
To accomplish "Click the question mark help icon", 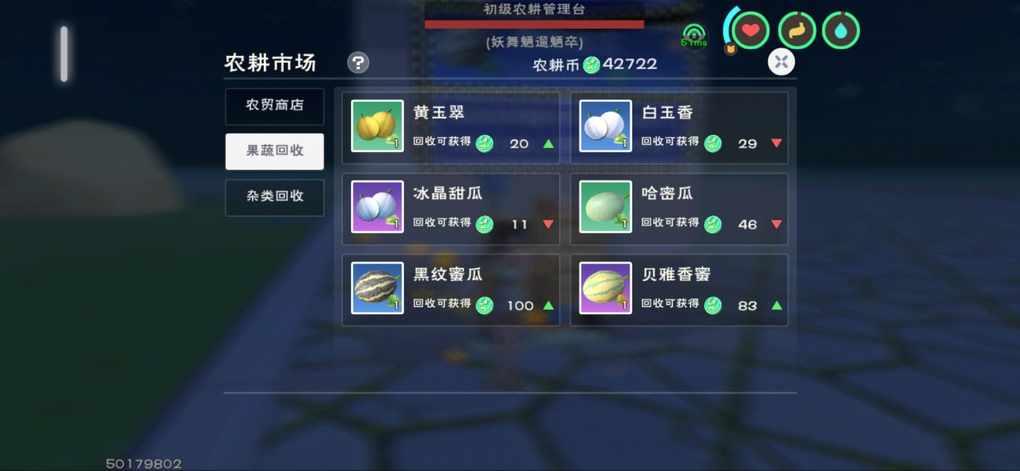I will [x=358, y=63].
